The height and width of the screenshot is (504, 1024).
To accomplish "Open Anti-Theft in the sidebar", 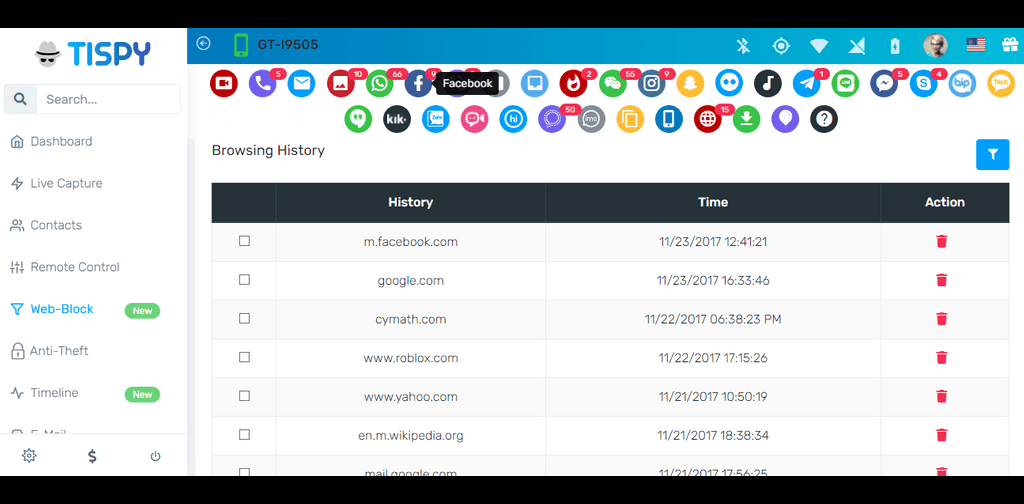I will (50, 351).
